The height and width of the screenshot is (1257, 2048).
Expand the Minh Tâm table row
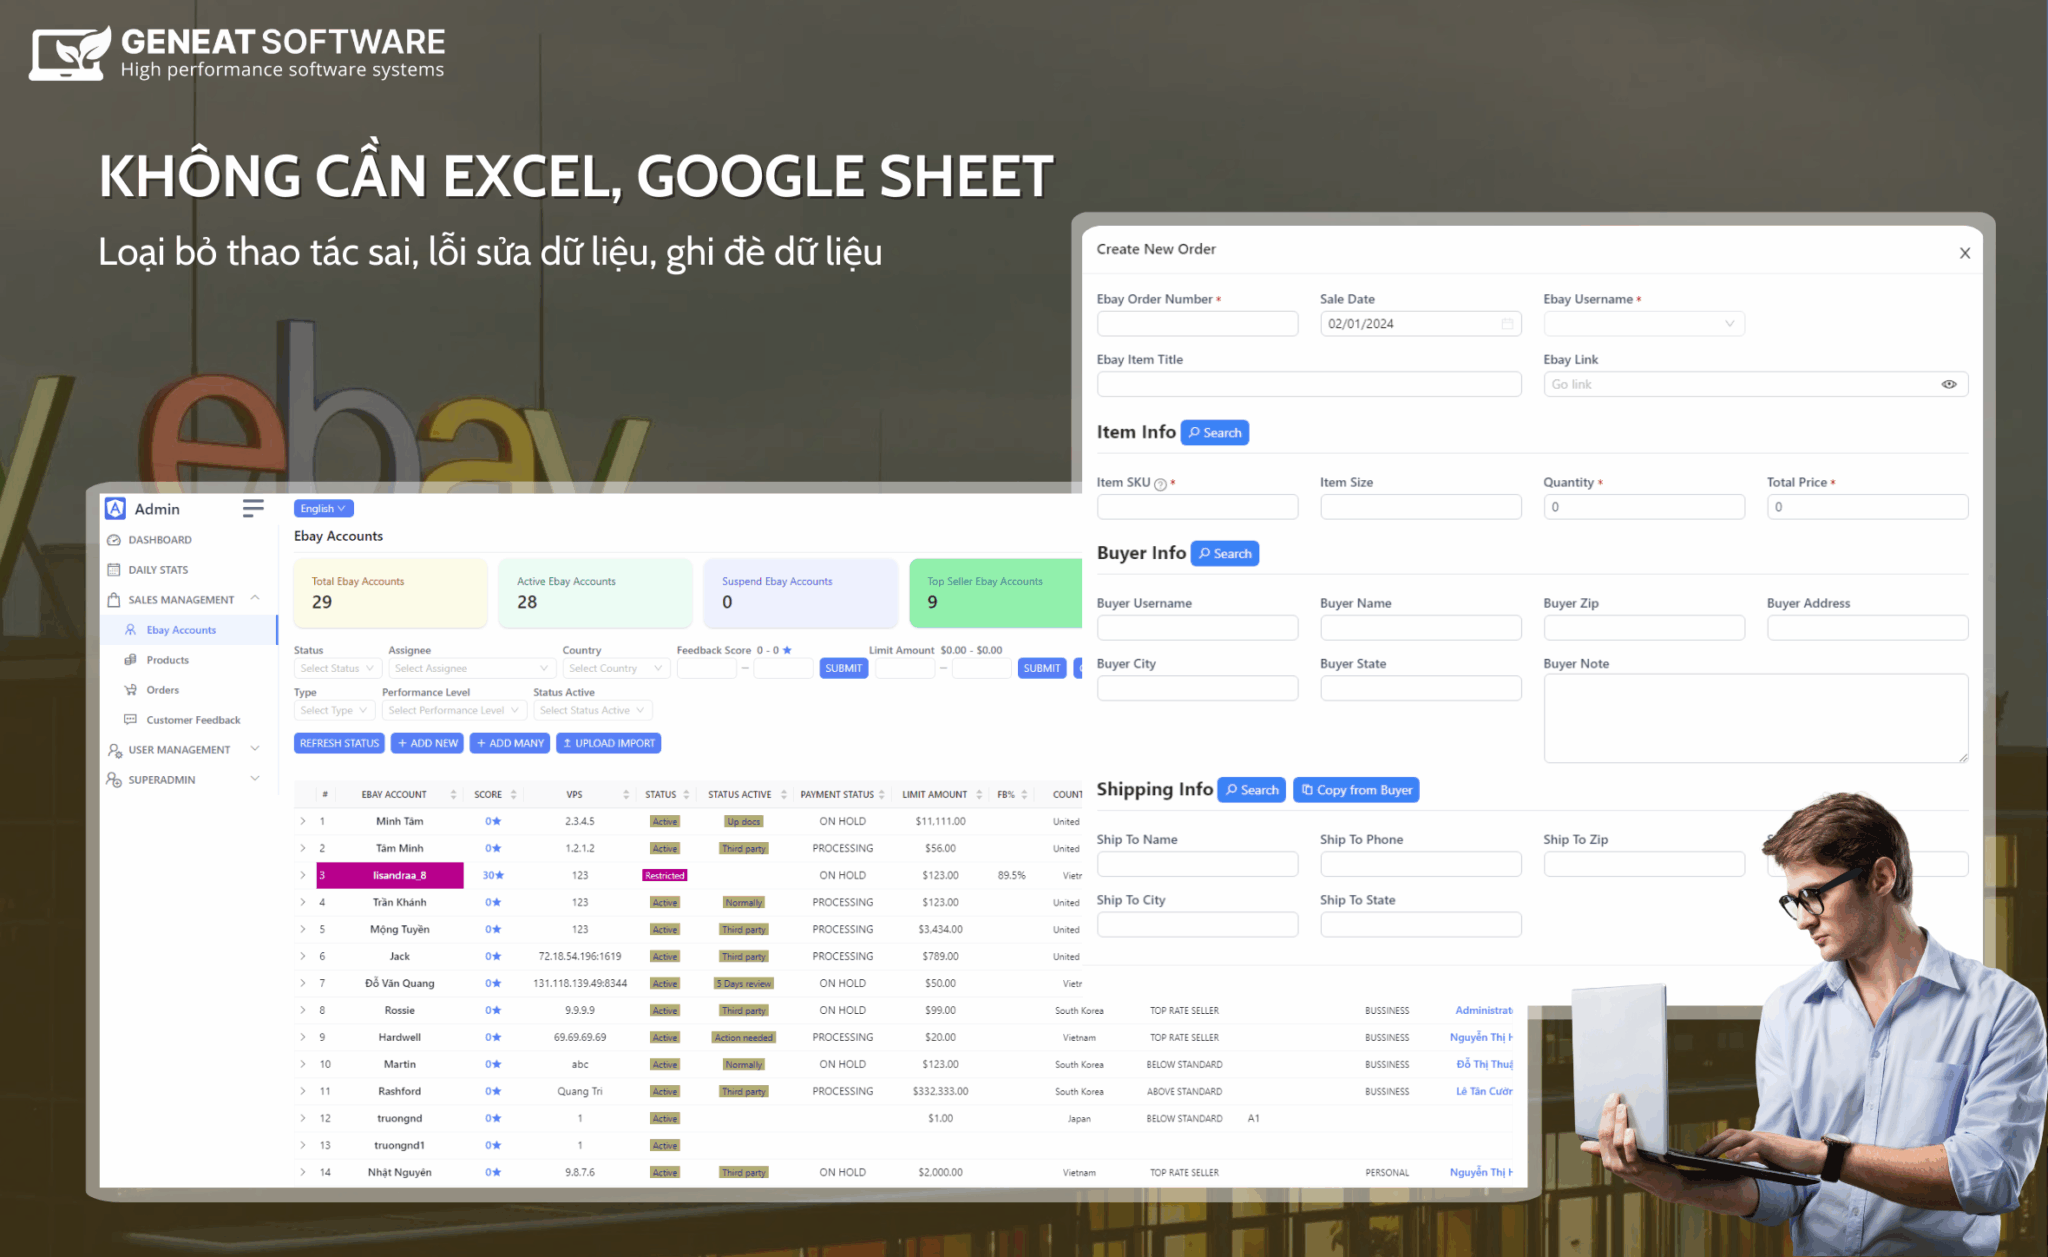coord(303,821)
